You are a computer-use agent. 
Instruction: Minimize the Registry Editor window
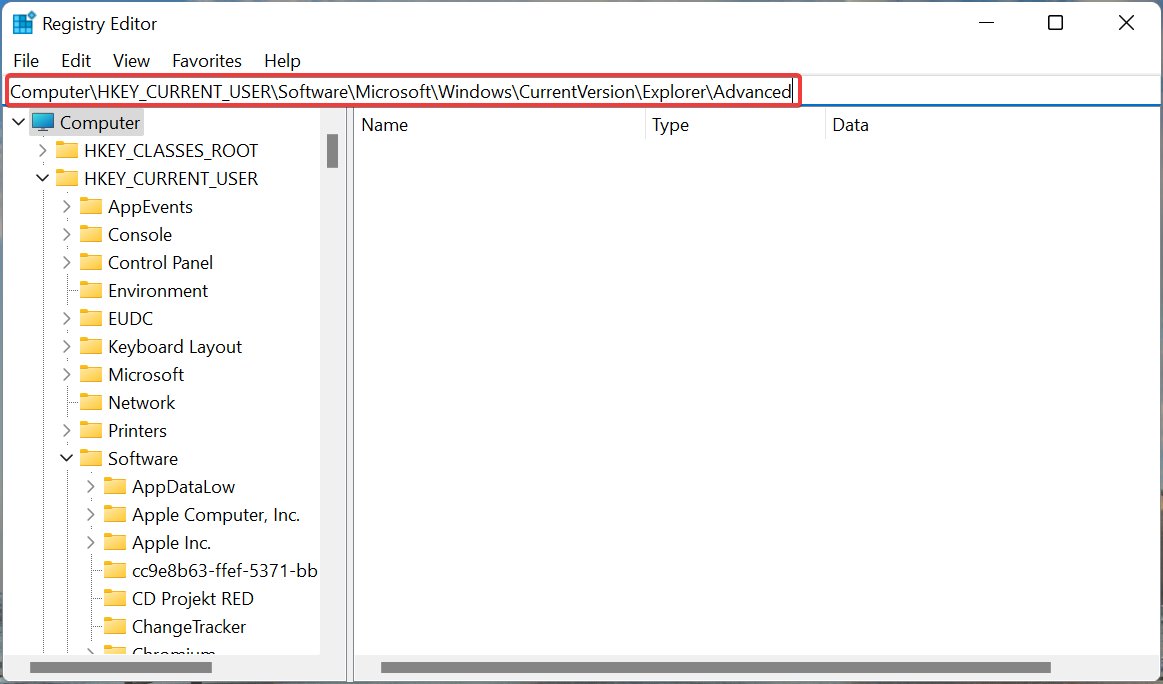pos(986,23)
